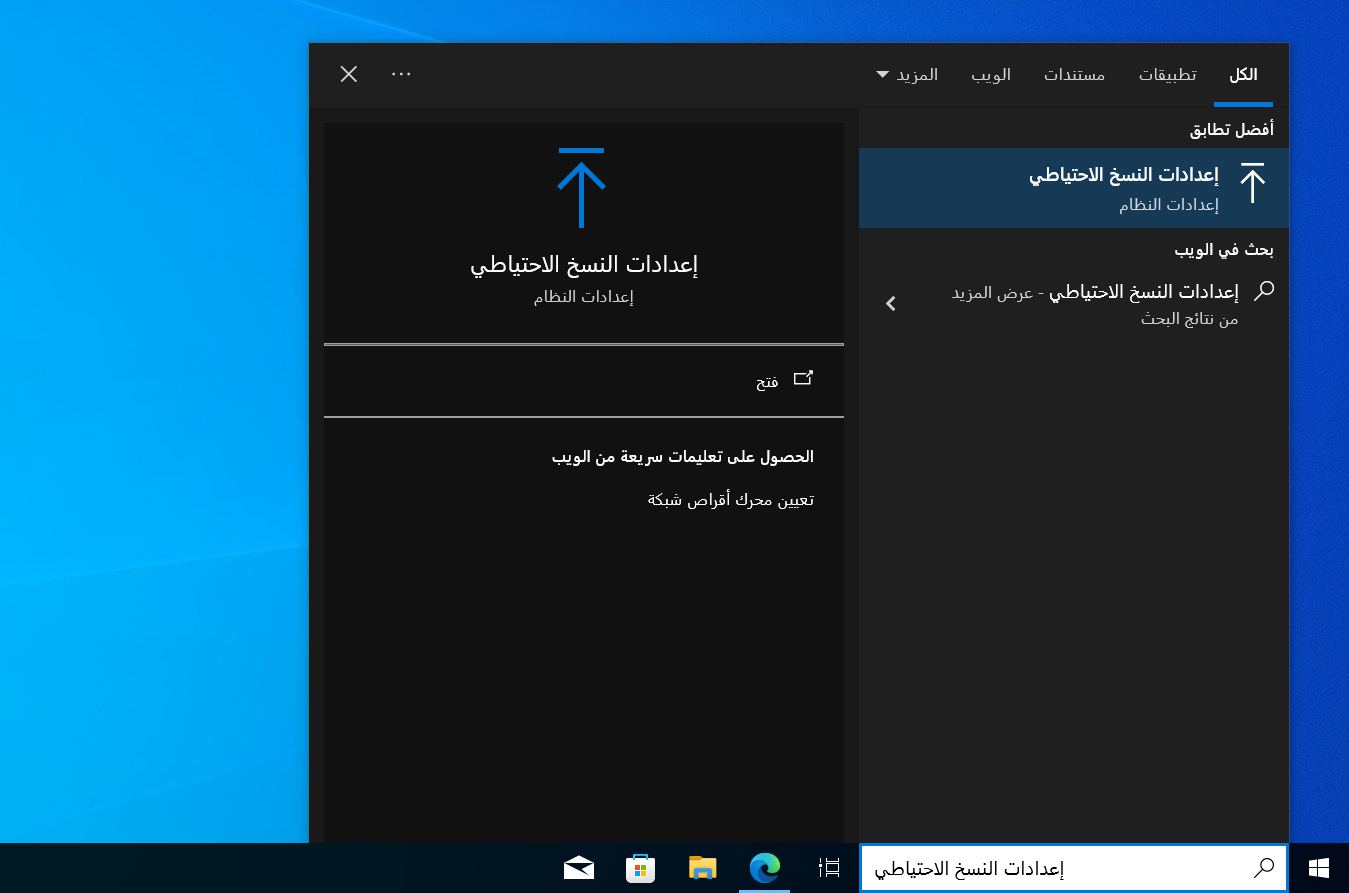The image size is (1349, 893).
Task: Click the large backup arrow in the preview pane
Action: click(x=581, y=188)
